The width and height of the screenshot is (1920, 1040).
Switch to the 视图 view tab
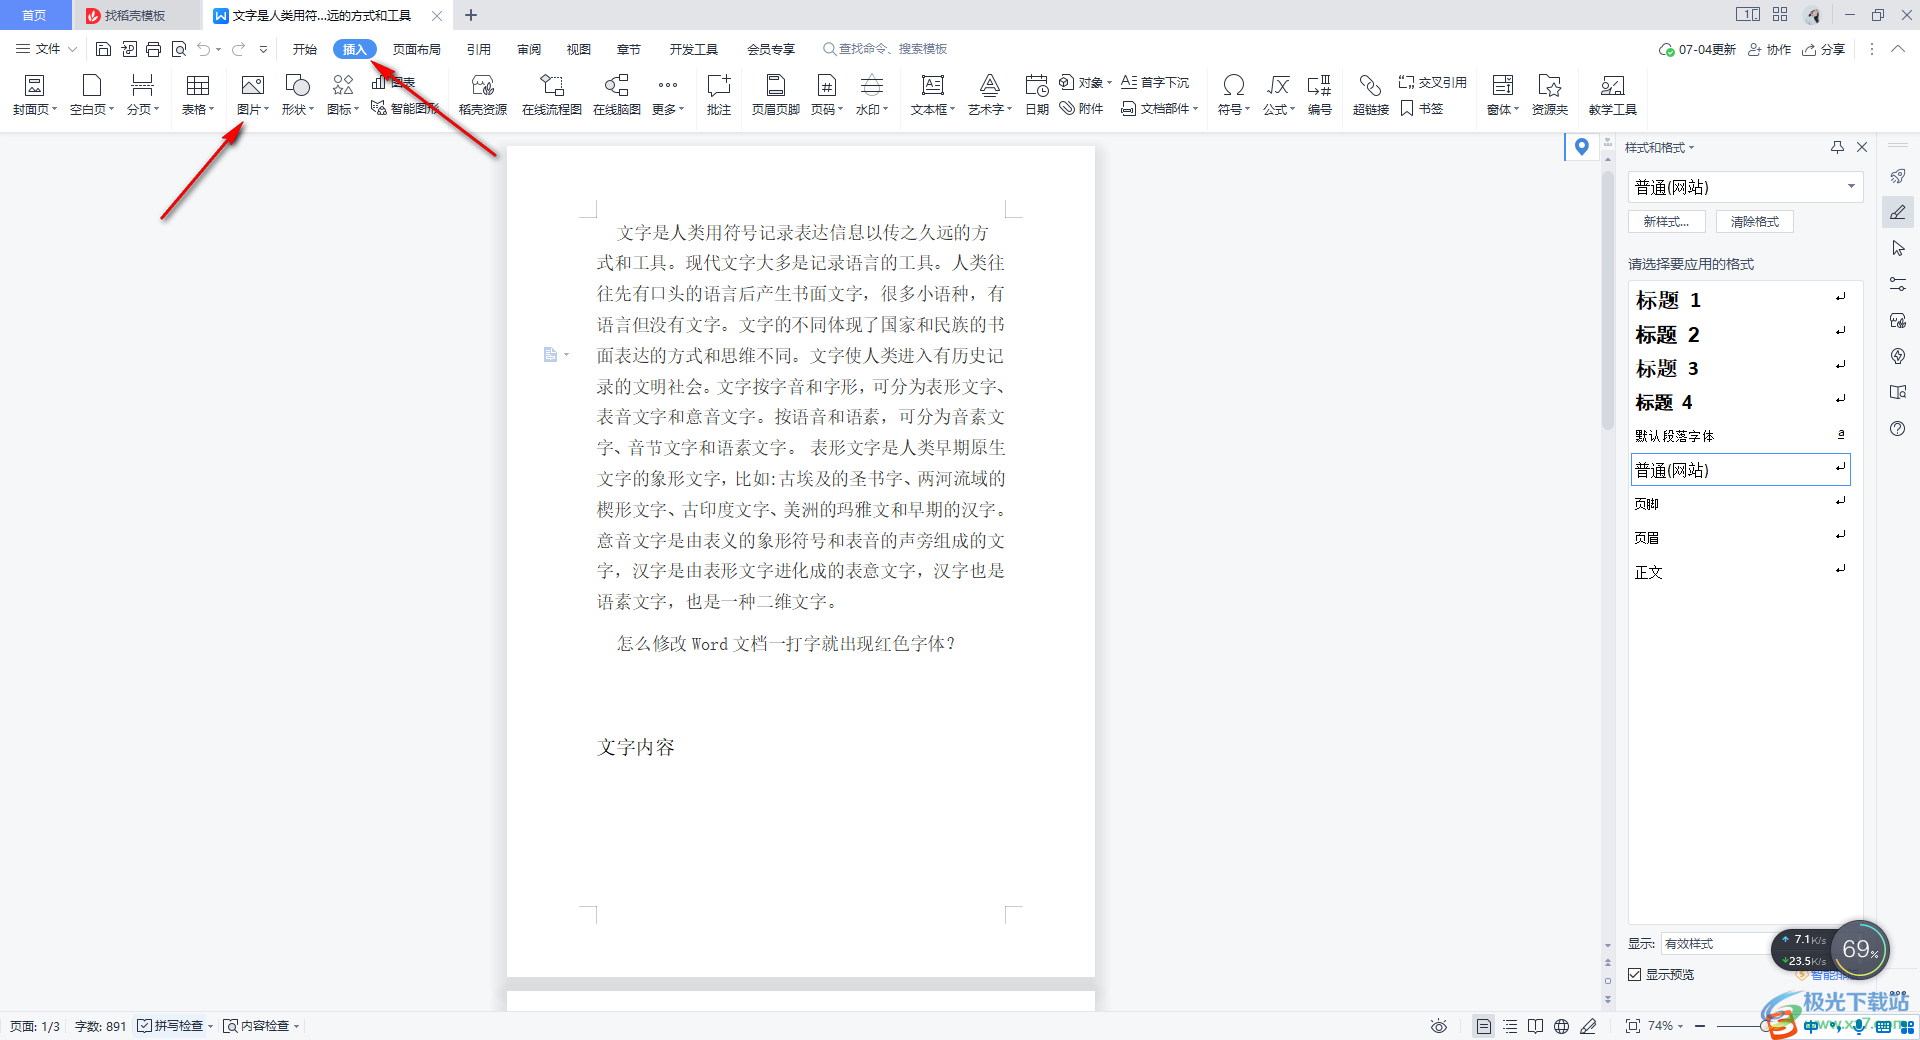click(578, 49)
